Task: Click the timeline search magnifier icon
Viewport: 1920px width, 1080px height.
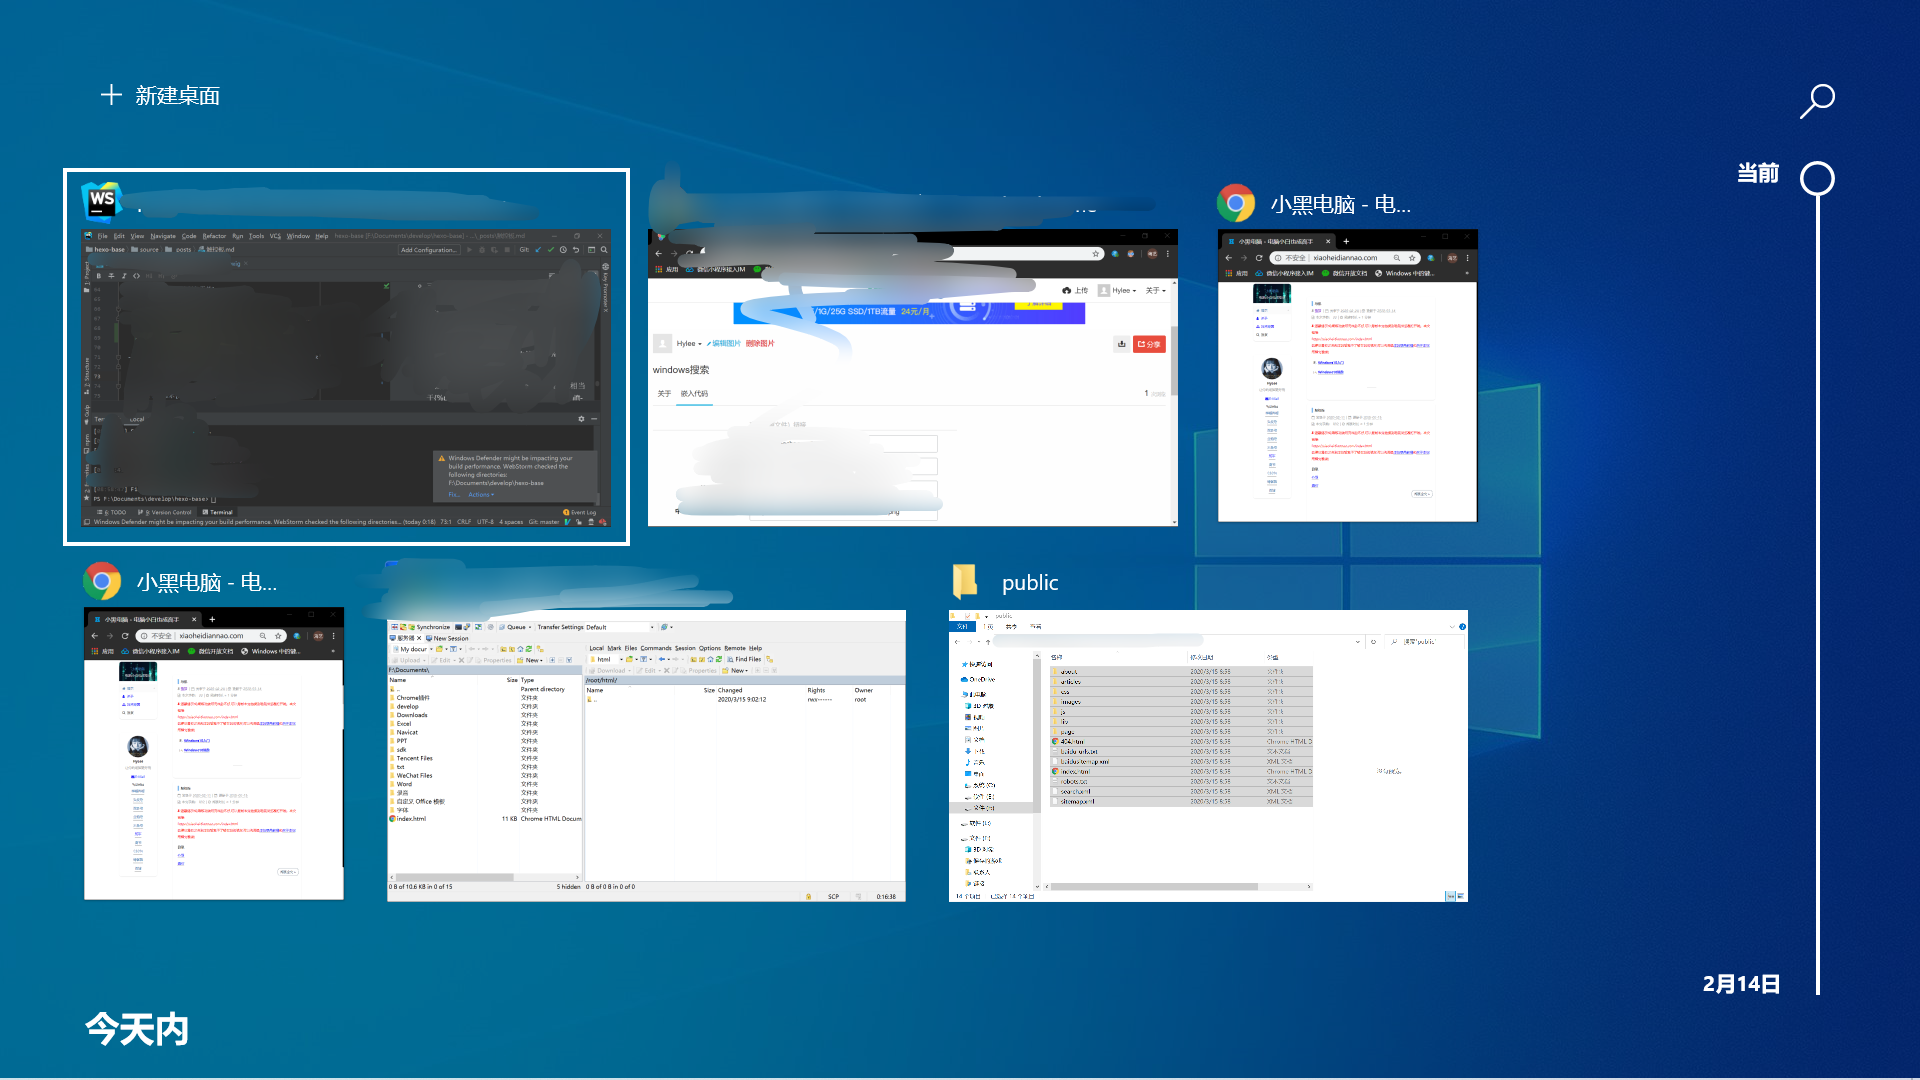Action: point(1817,100)
